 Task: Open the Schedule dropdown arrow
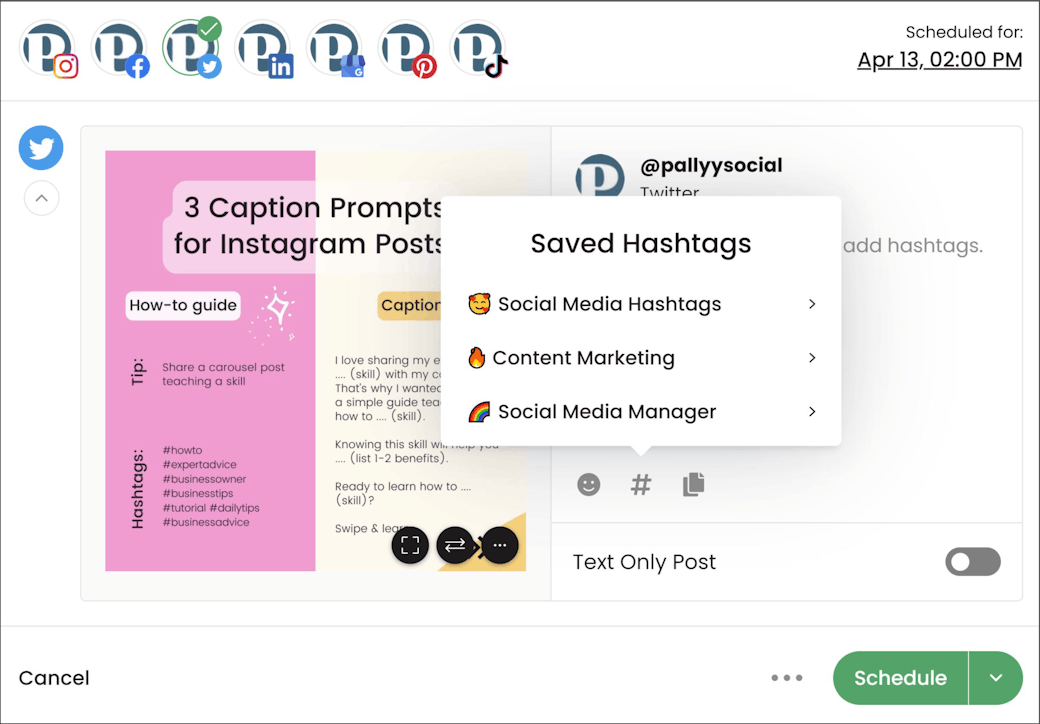pos(996,678)
